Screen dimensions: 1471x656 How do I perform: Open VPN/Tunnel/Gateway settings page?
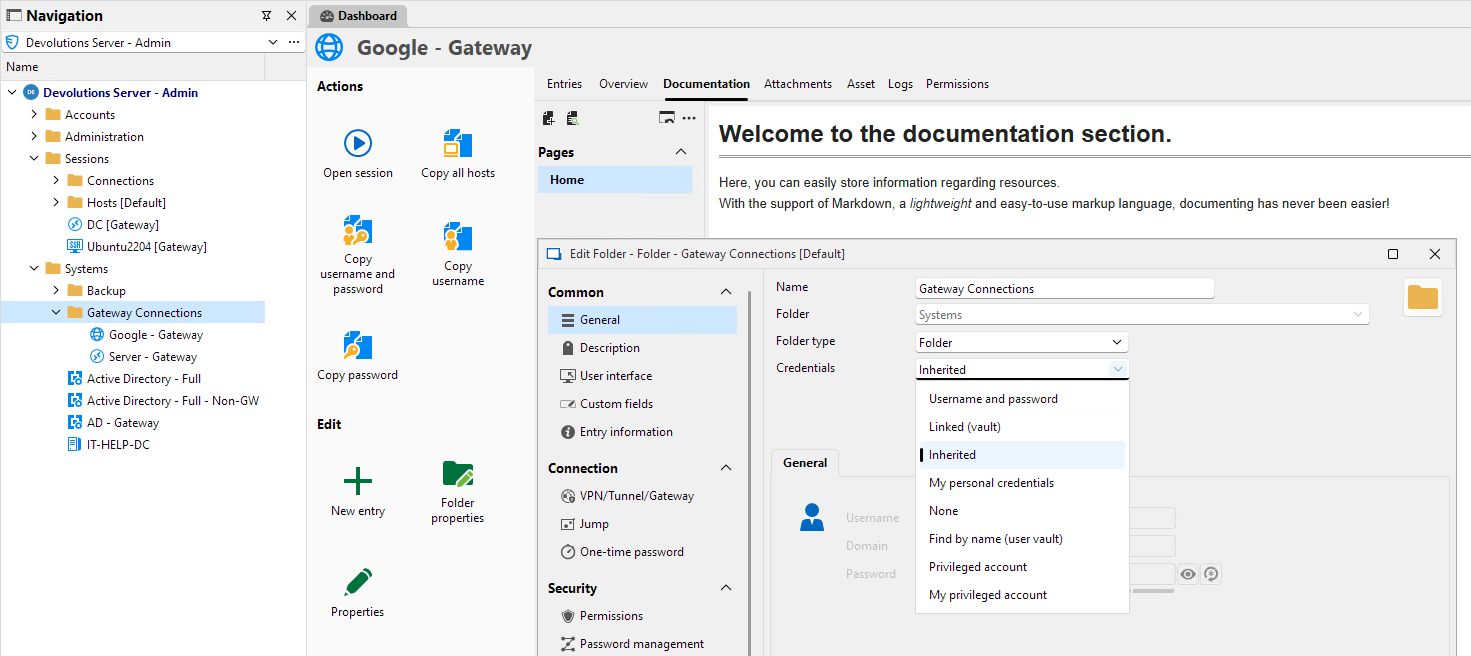(x=636, y=496)
